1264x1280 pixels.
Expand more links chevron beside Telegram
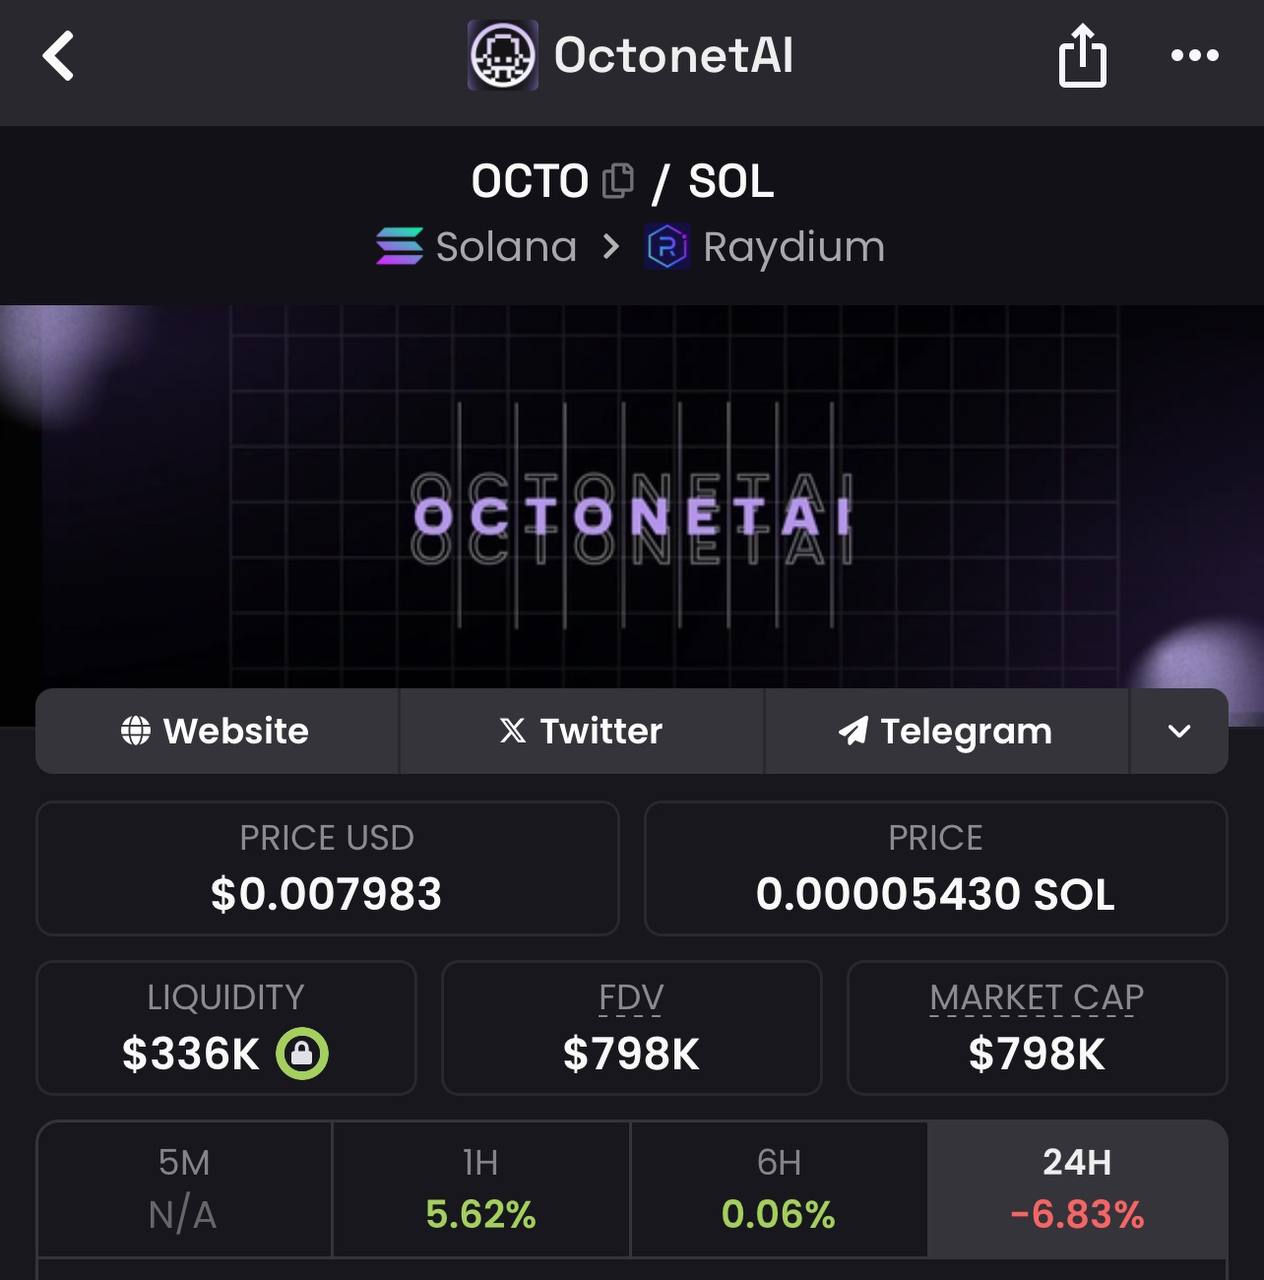click(x=1179, y=731)
